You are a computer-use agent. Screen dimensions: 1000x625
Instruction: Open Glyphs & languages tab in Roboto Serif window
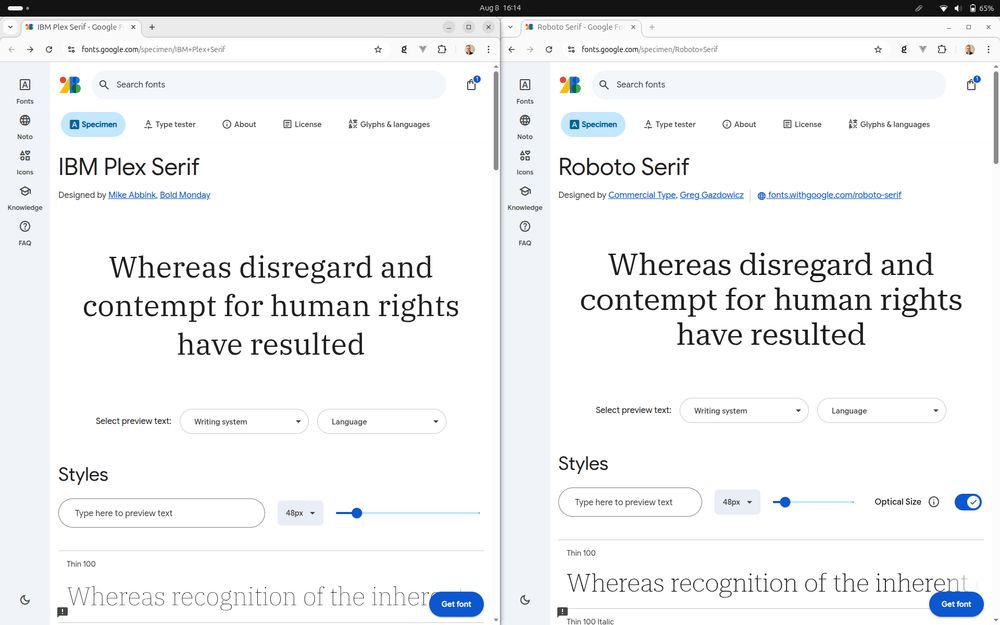click(889, 124)
